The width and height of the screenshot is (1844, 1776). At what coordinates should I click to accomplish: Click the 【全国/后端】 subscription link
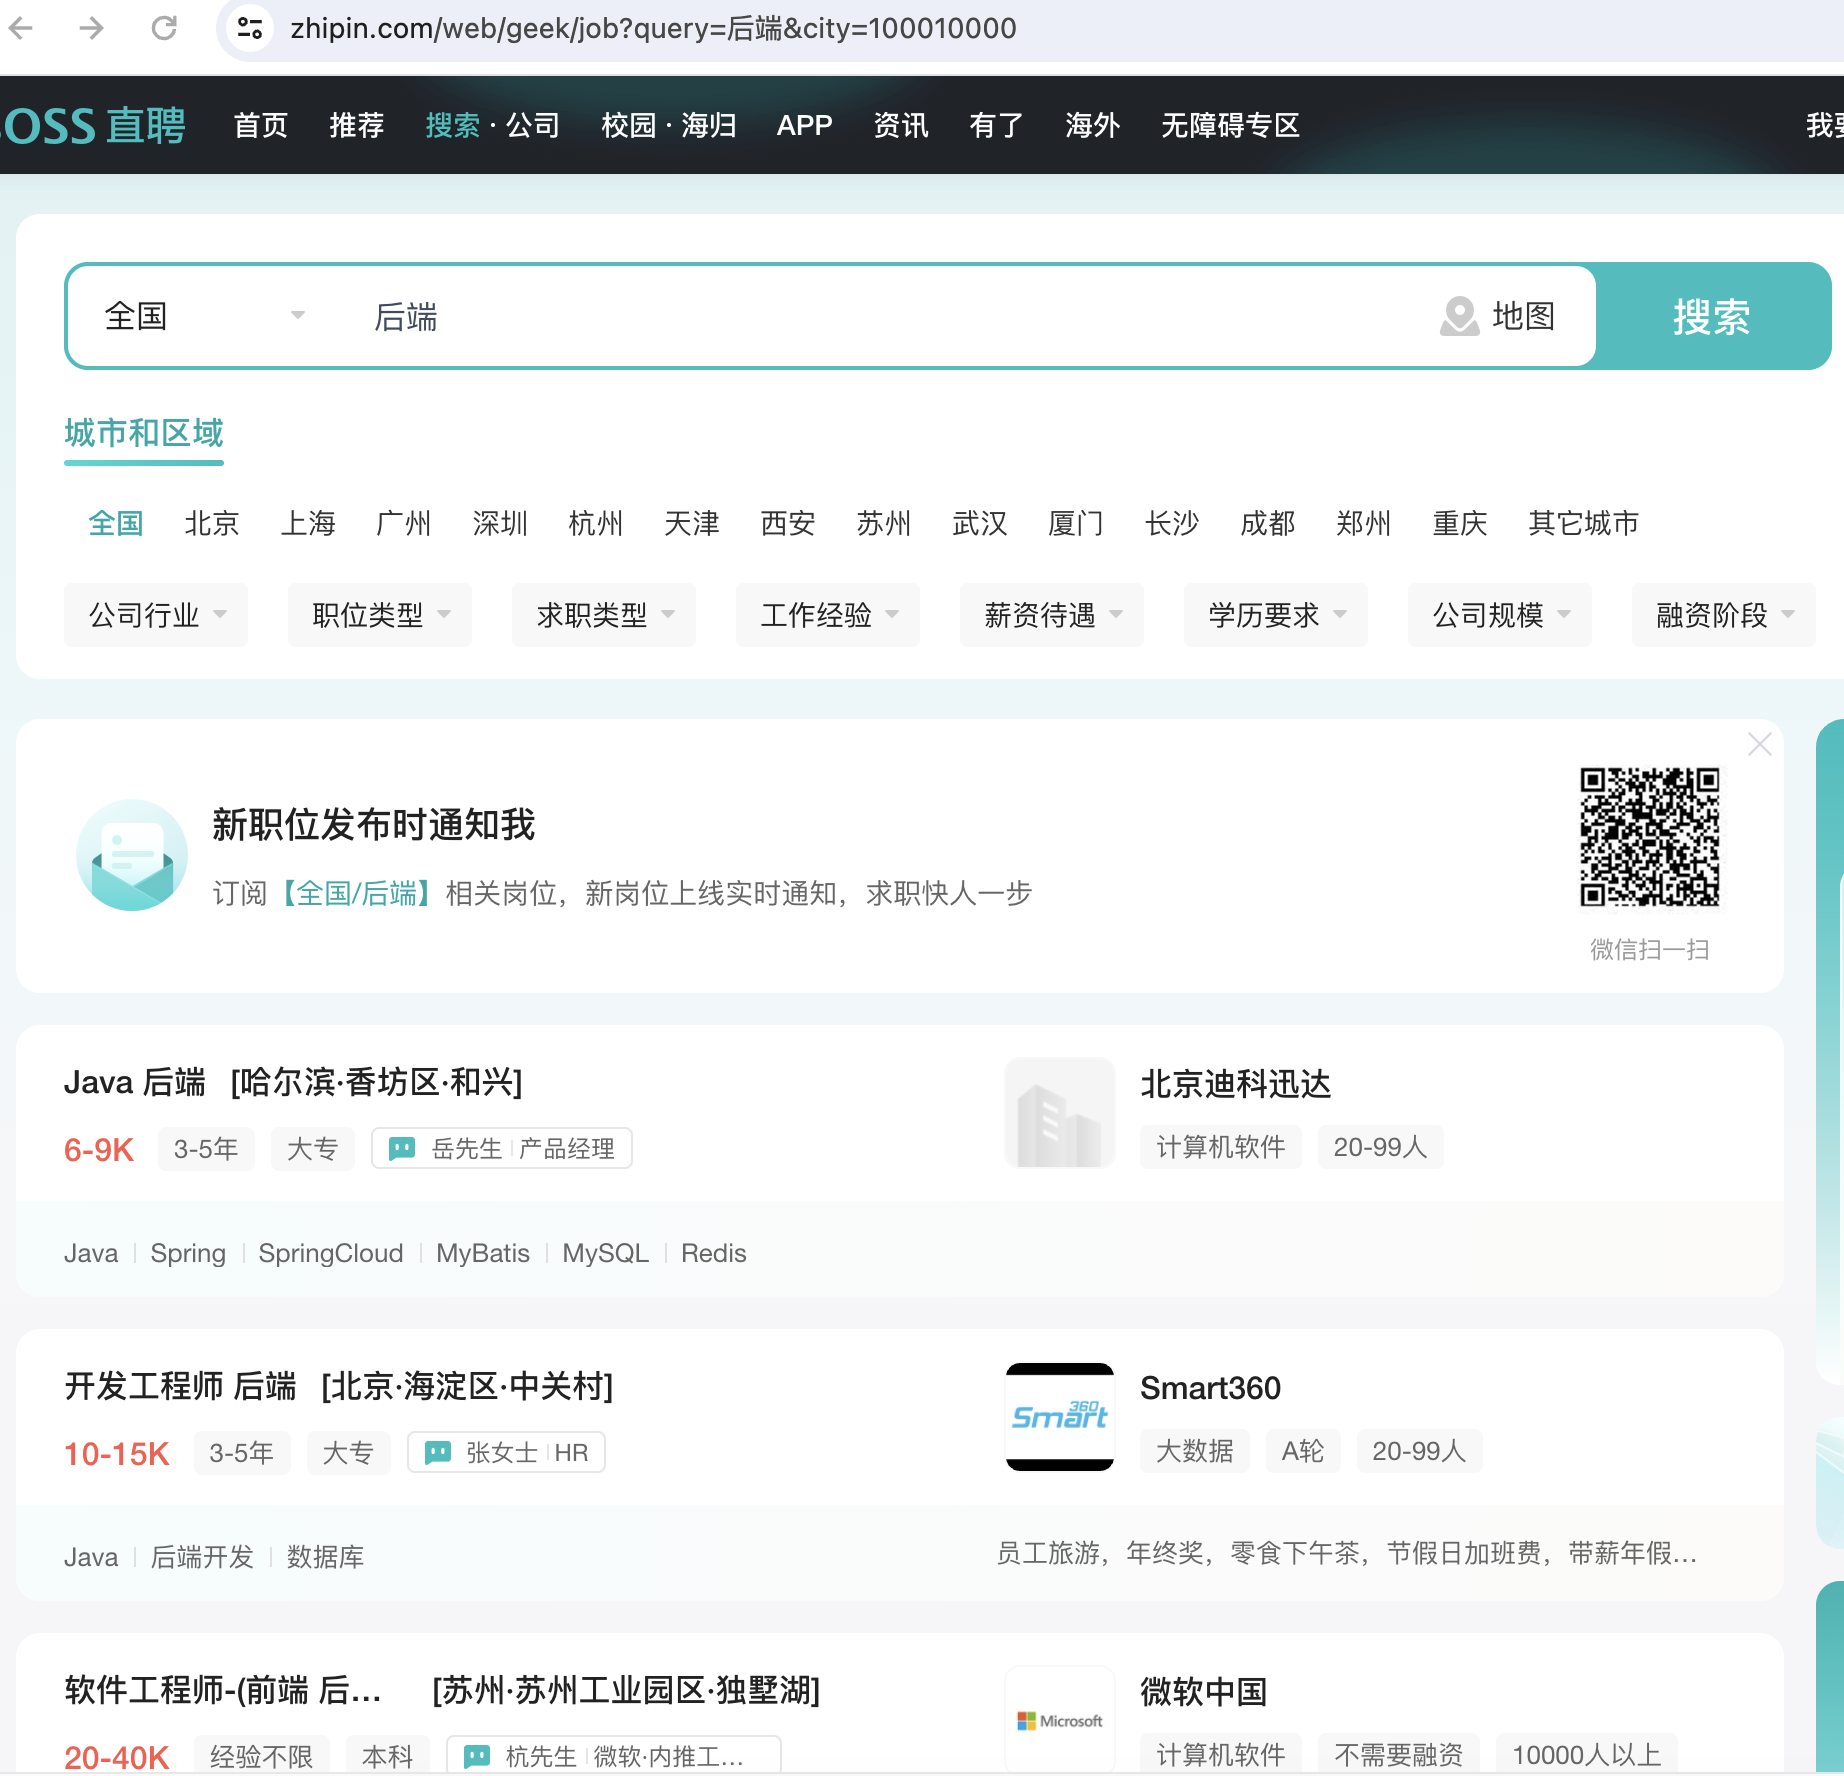(x=356, y=893)
